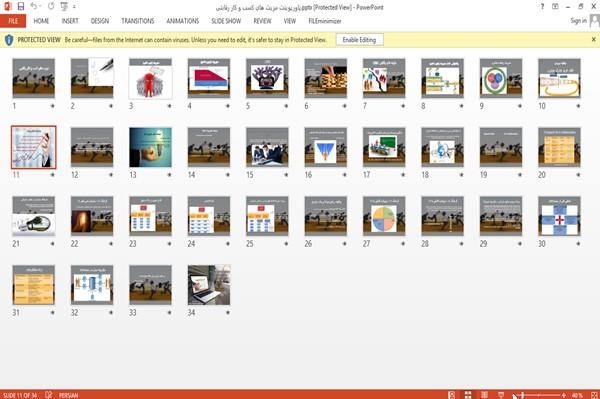This screenshot has width=600, height=399.
Task: Click PROTECTED VIEW label in message bar
Action: [39, 40]
